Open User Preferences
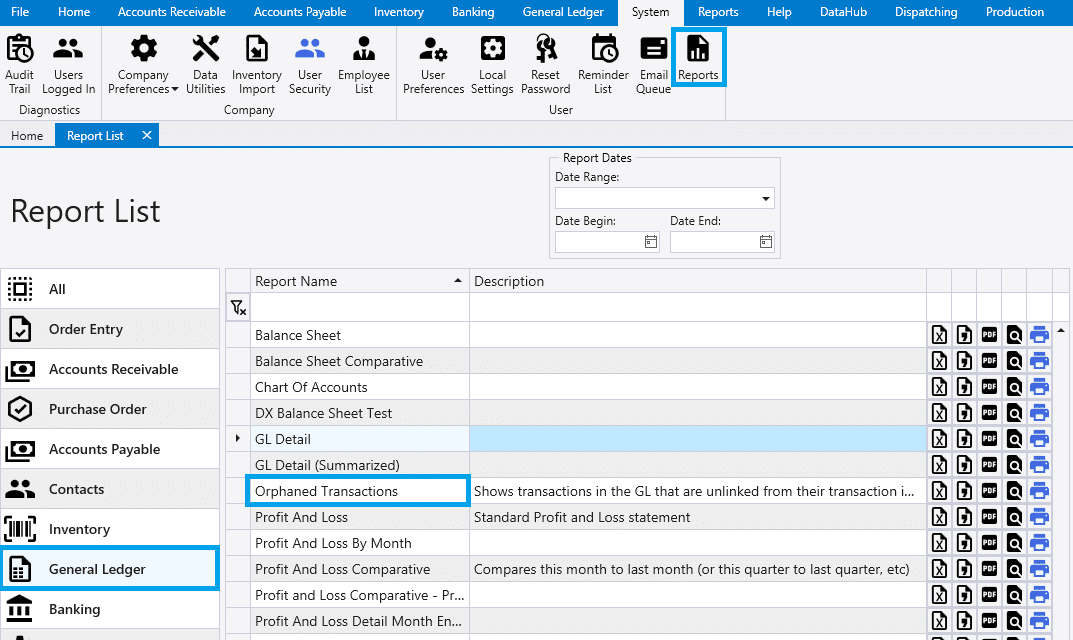 click(433, 65)
